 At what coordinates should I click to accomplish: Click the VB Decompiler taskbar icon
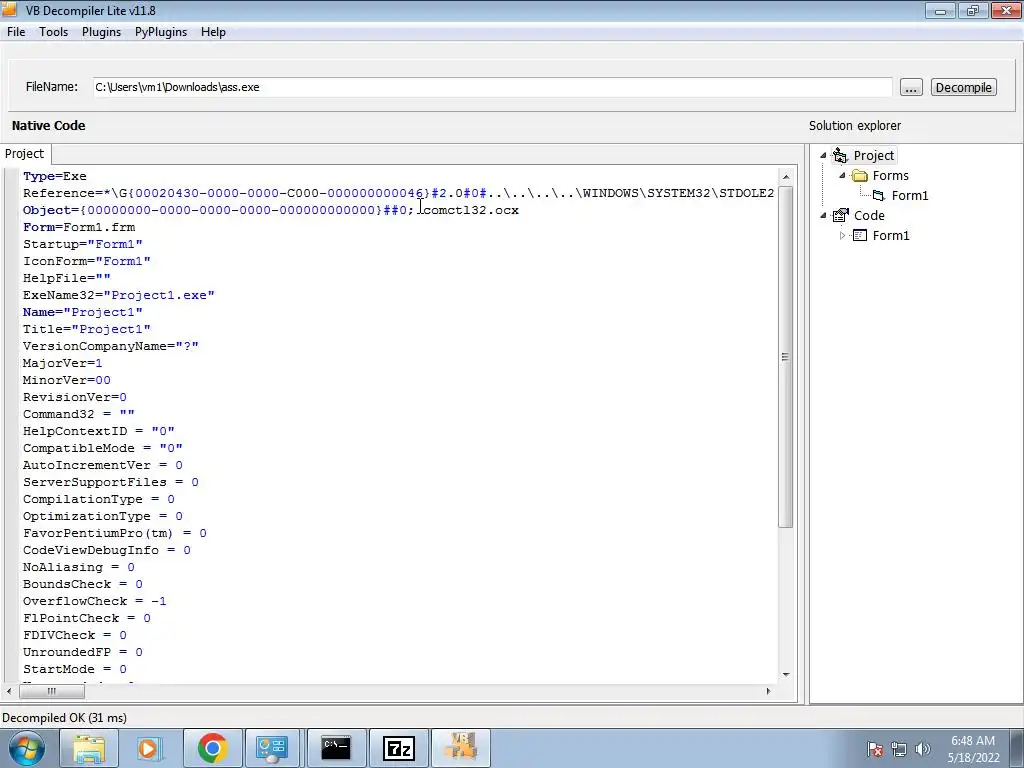pyautogui.click(x=461, y=748)
